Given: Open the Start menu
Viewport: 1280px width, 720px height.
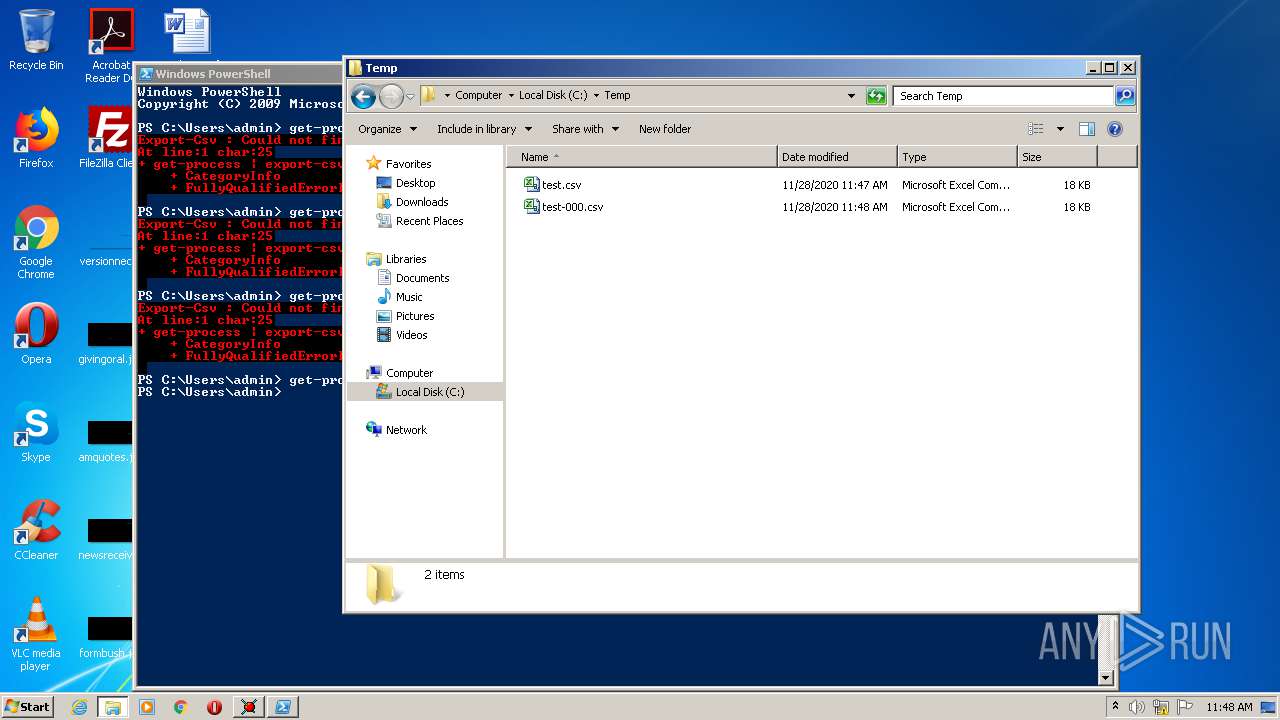Looking at the screenshot, I should 28,706.
